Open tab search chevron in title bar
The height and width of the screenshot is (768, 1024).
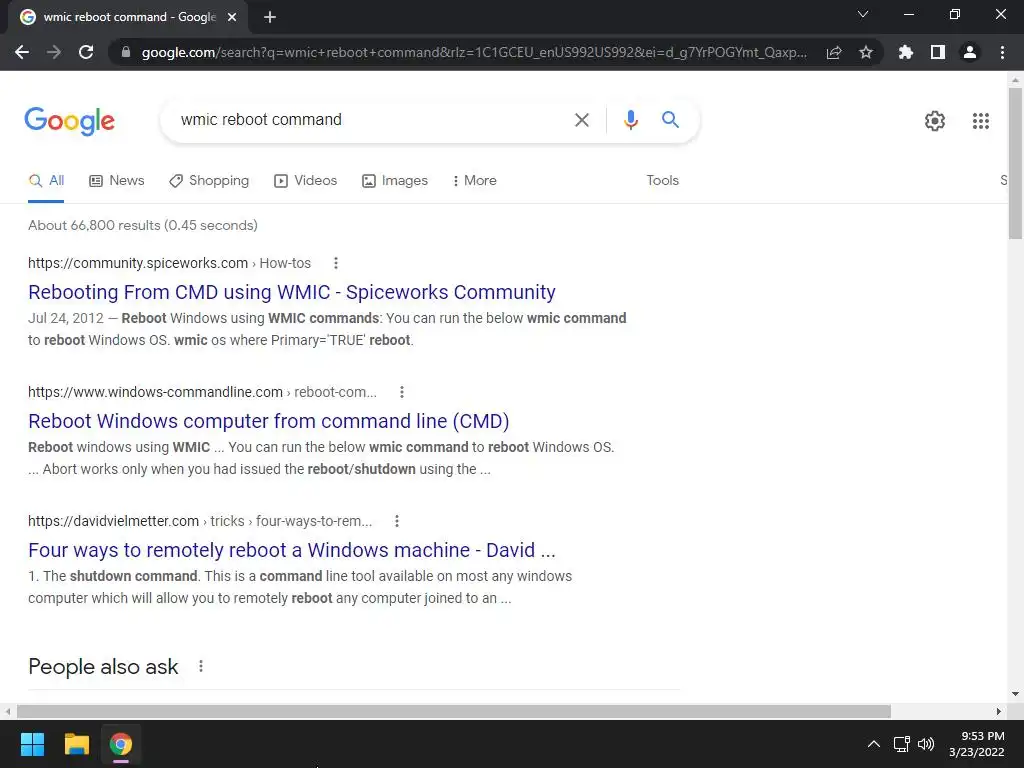pos(863,14)
